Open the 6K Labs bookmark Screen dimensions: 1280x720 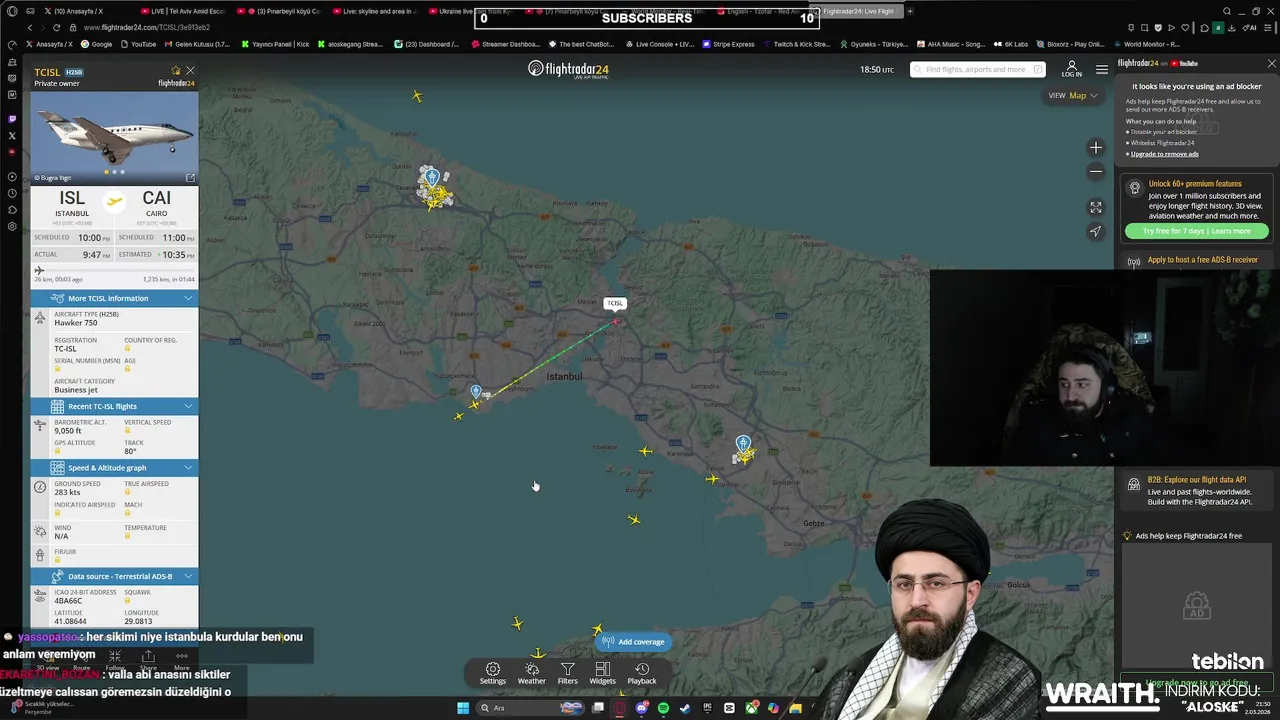tap(1010, 45)
